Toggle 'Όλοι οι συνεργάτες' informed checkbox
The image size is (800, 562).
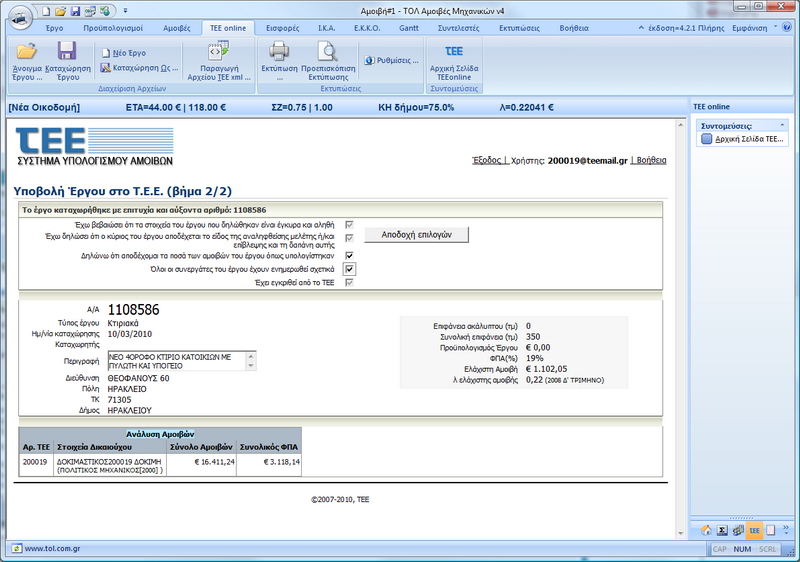(349, 269)
